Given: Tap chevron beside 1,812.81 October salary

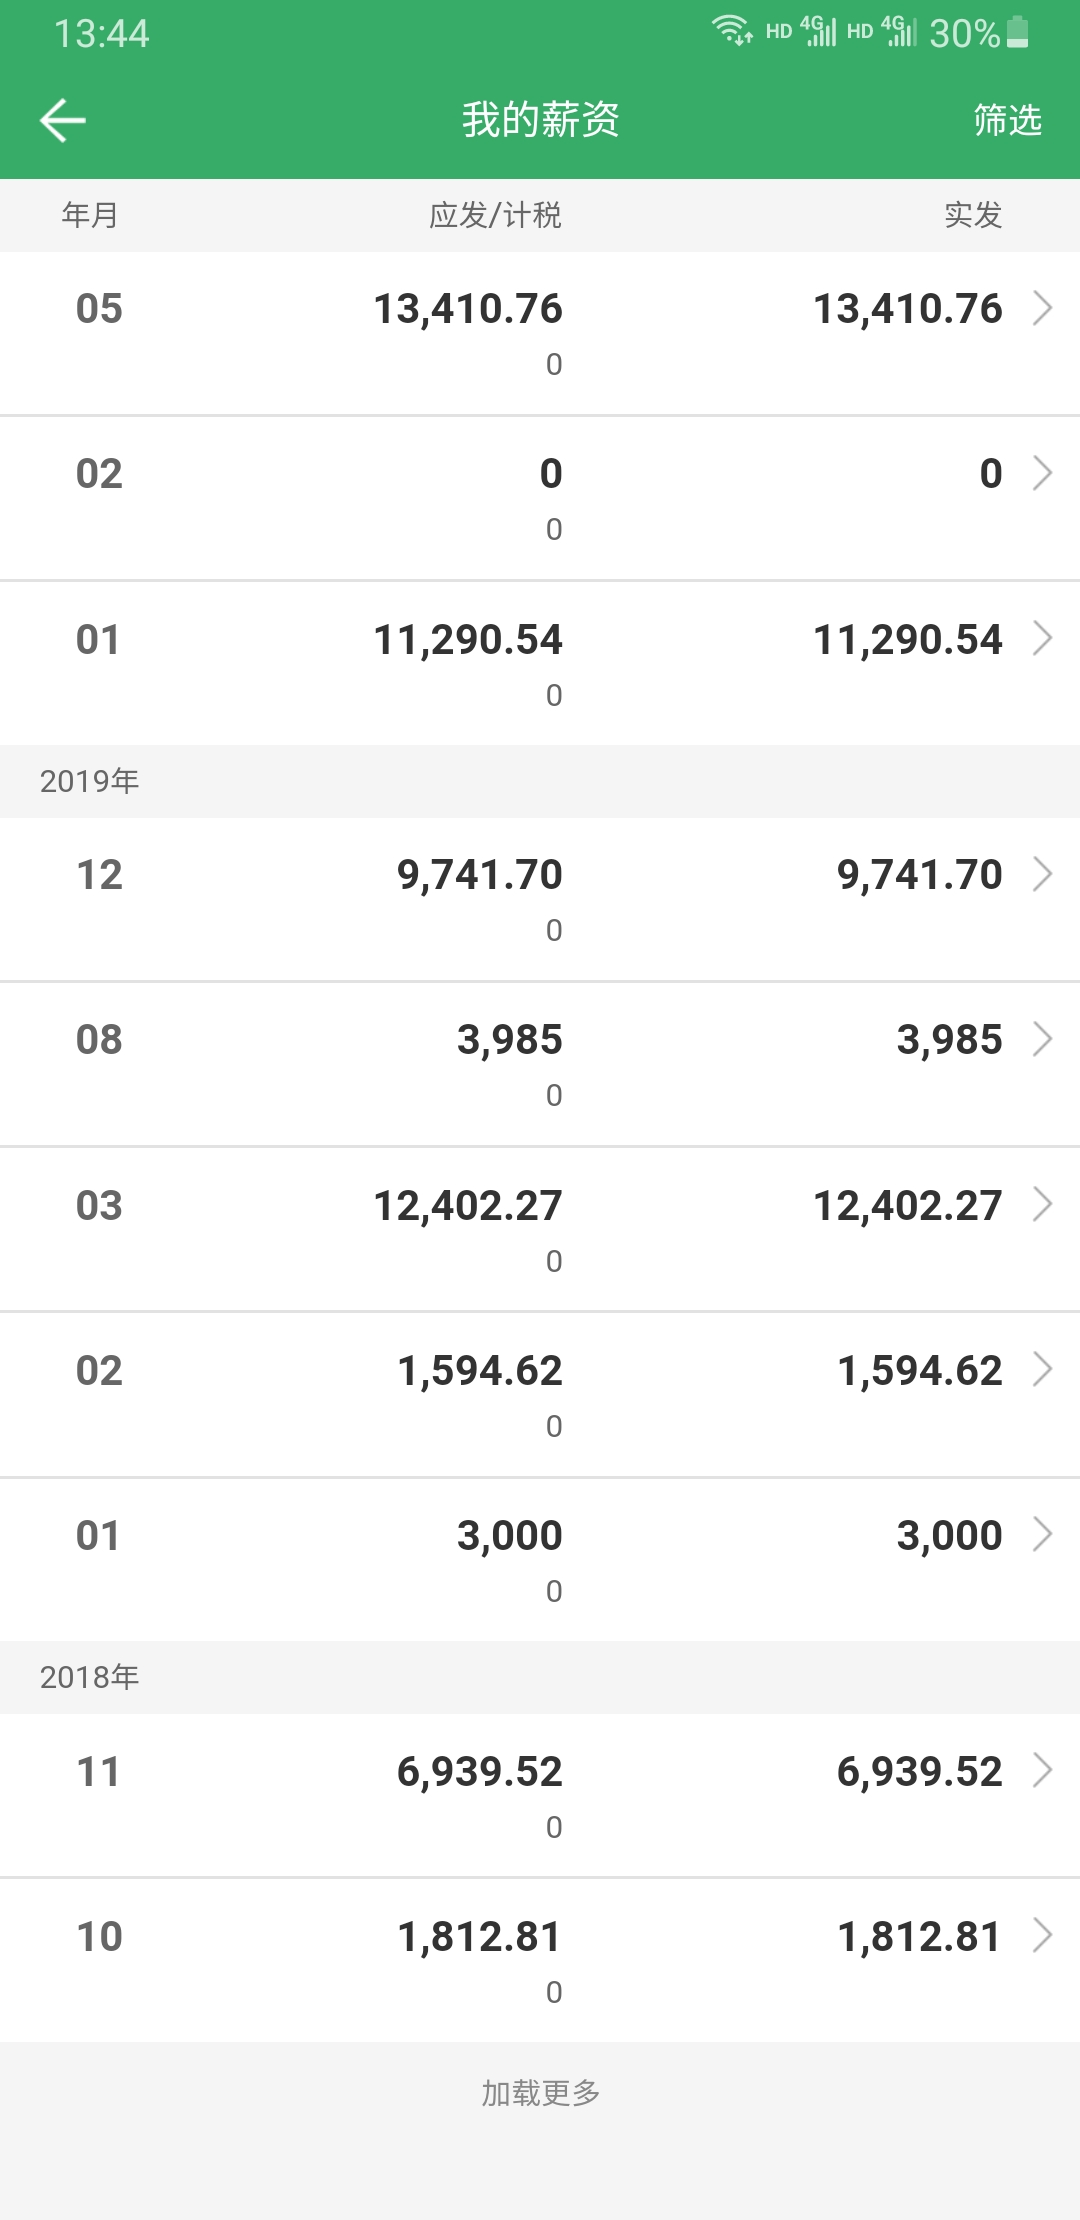Looking at the screenshot, I should 1042,1935.
